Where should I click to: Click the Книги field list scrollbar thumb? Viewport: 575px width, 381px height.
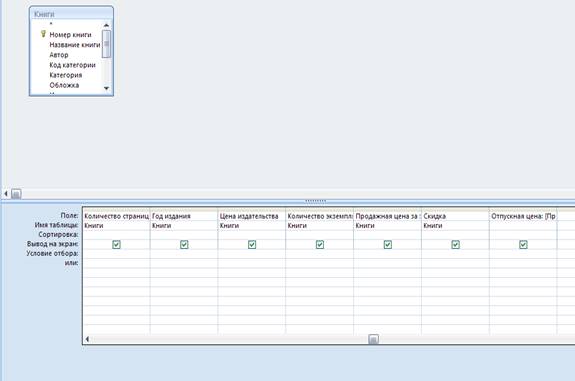[106, 44]
